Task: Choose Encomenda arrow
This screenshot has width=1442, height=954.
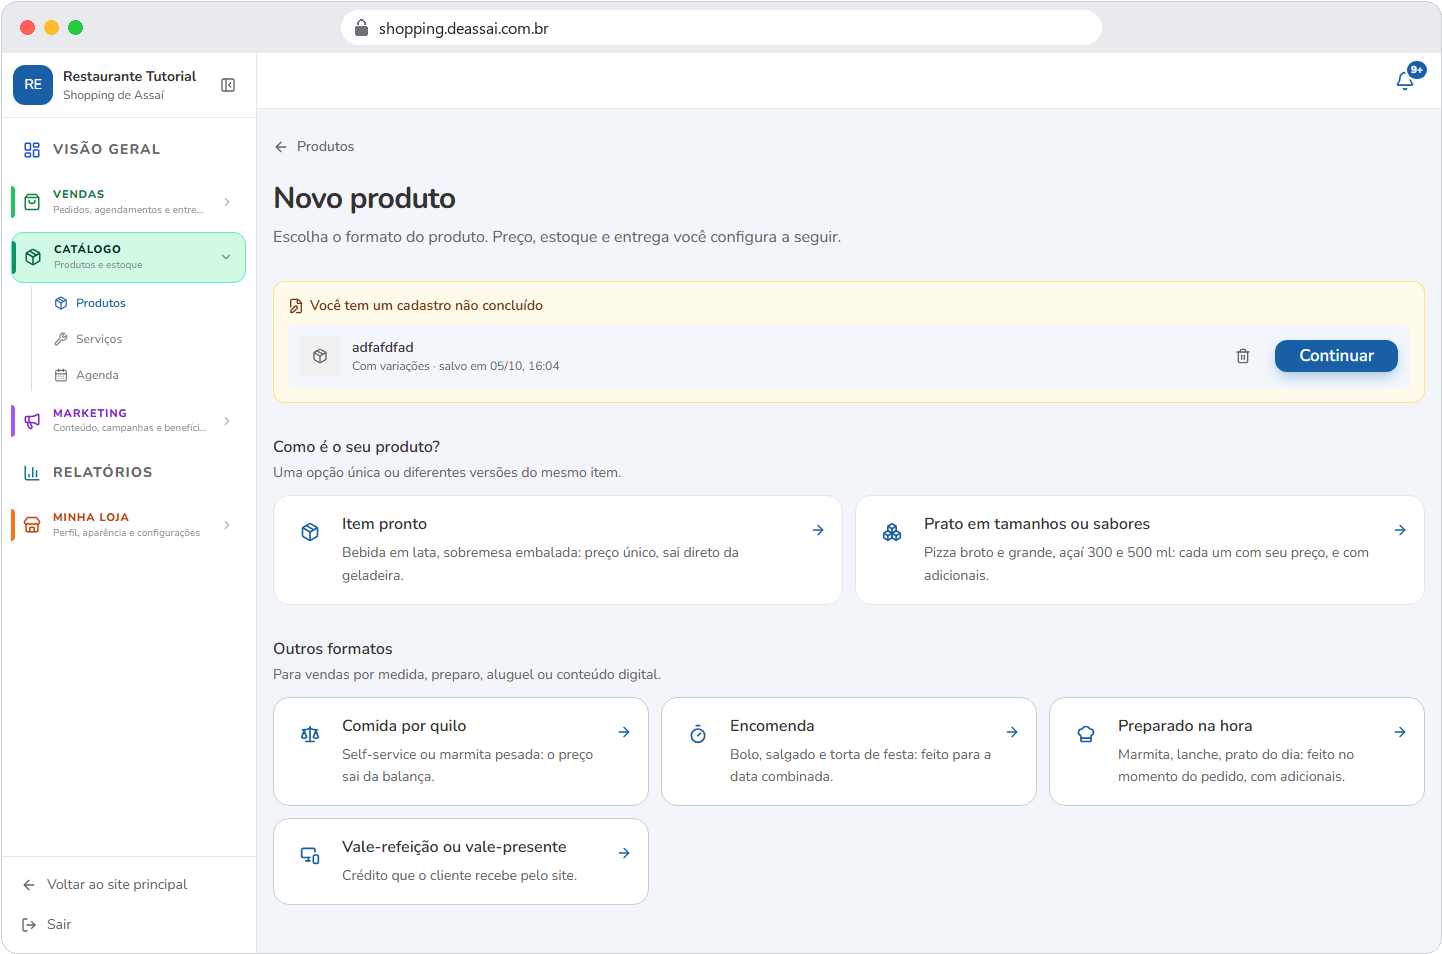Action: tap(1012, 732)
